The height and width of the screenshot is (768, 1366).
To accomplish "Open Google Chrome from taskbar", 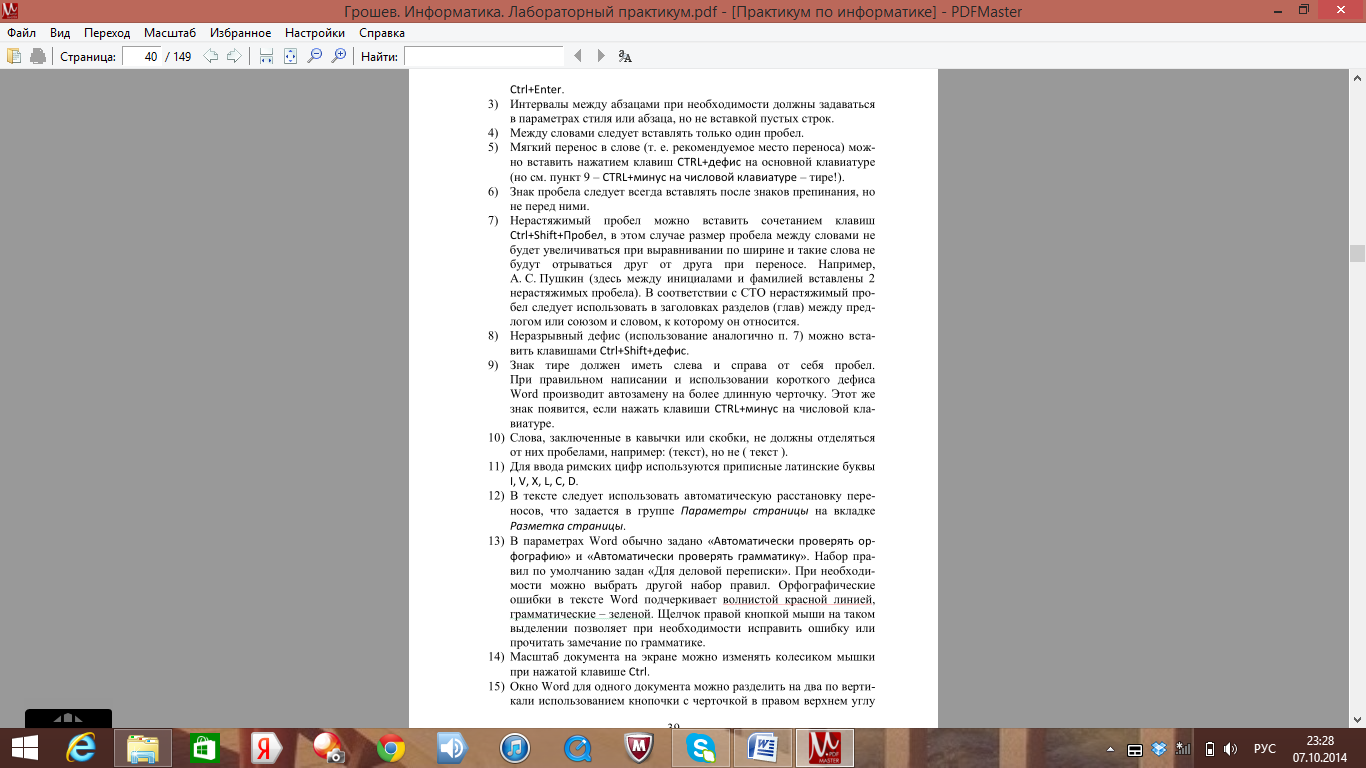I will click(x=390, y=748).
